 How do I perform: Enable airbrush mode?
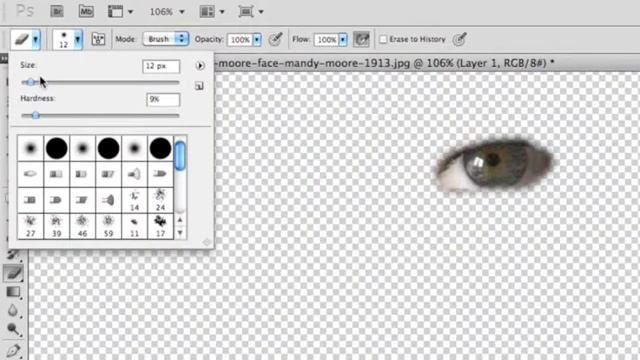coord(361,40)
